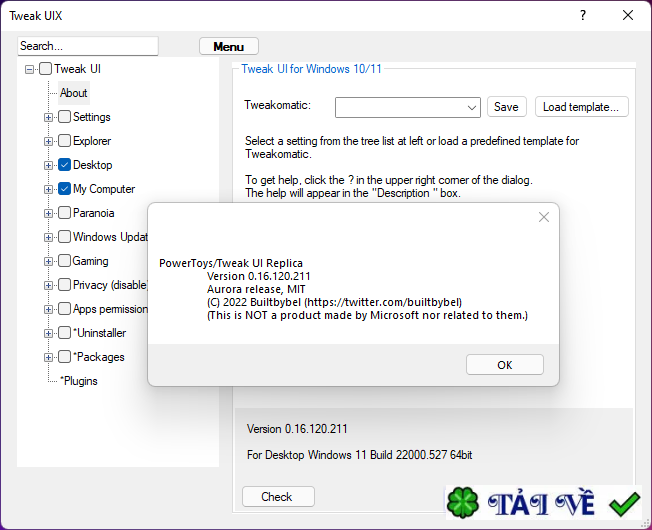This screenshot has height=530, width=652.
Task: Expand the Privacy (disable) node
Action: tap(48, 286)
